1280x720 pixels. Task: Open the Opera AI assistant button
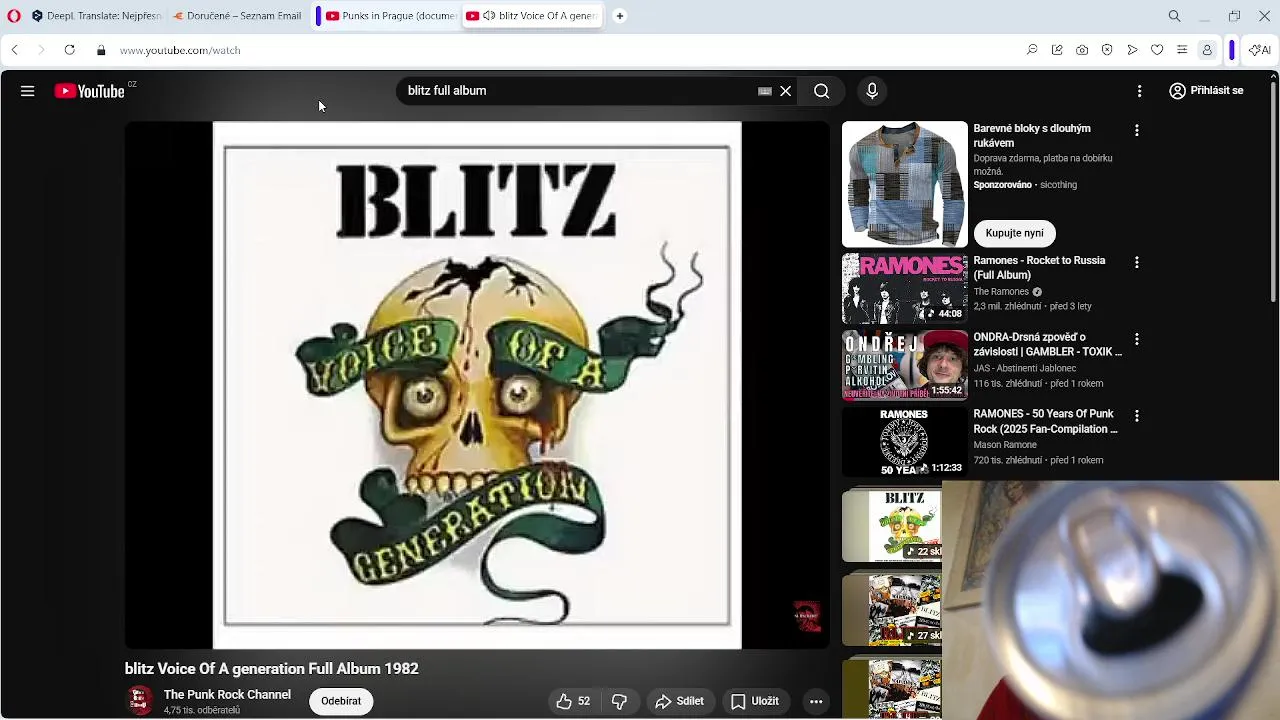[x=1260, y=50]
